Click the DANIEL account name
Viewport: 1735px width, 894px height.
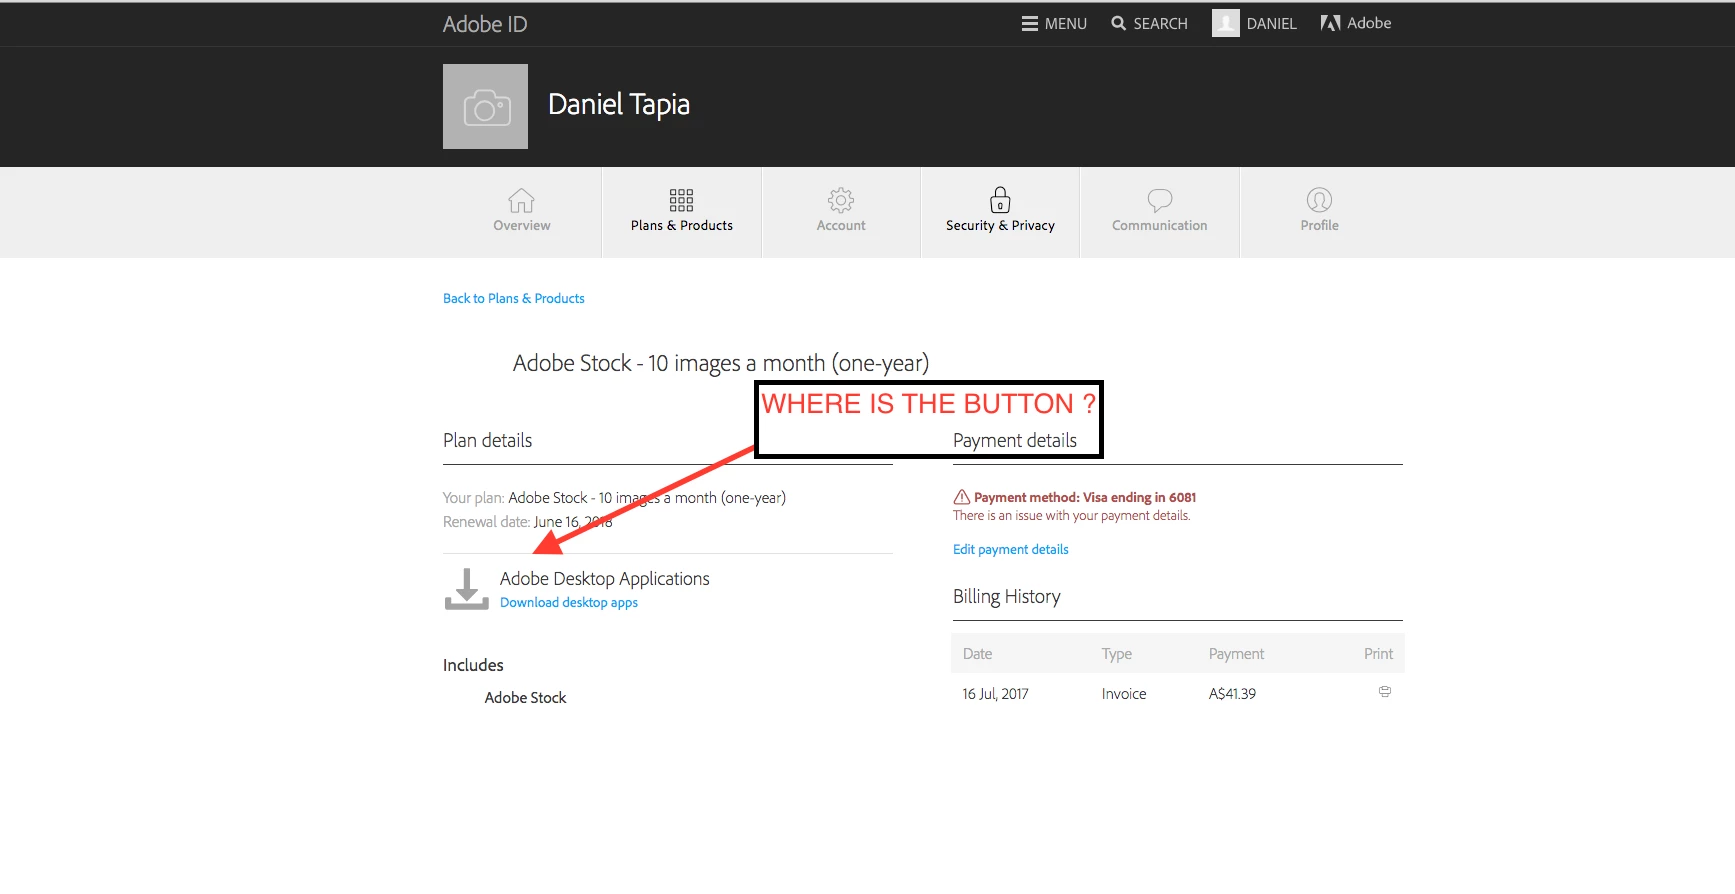pyautogui.click(x=1271, y=24)
